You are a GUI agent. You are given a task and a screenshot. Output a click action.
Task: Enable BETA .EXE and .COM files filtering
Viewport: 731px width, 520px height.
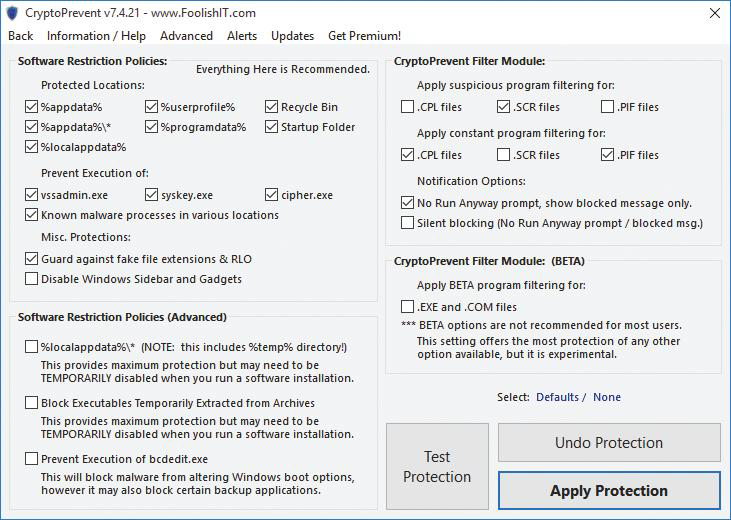tap(408, 307)
